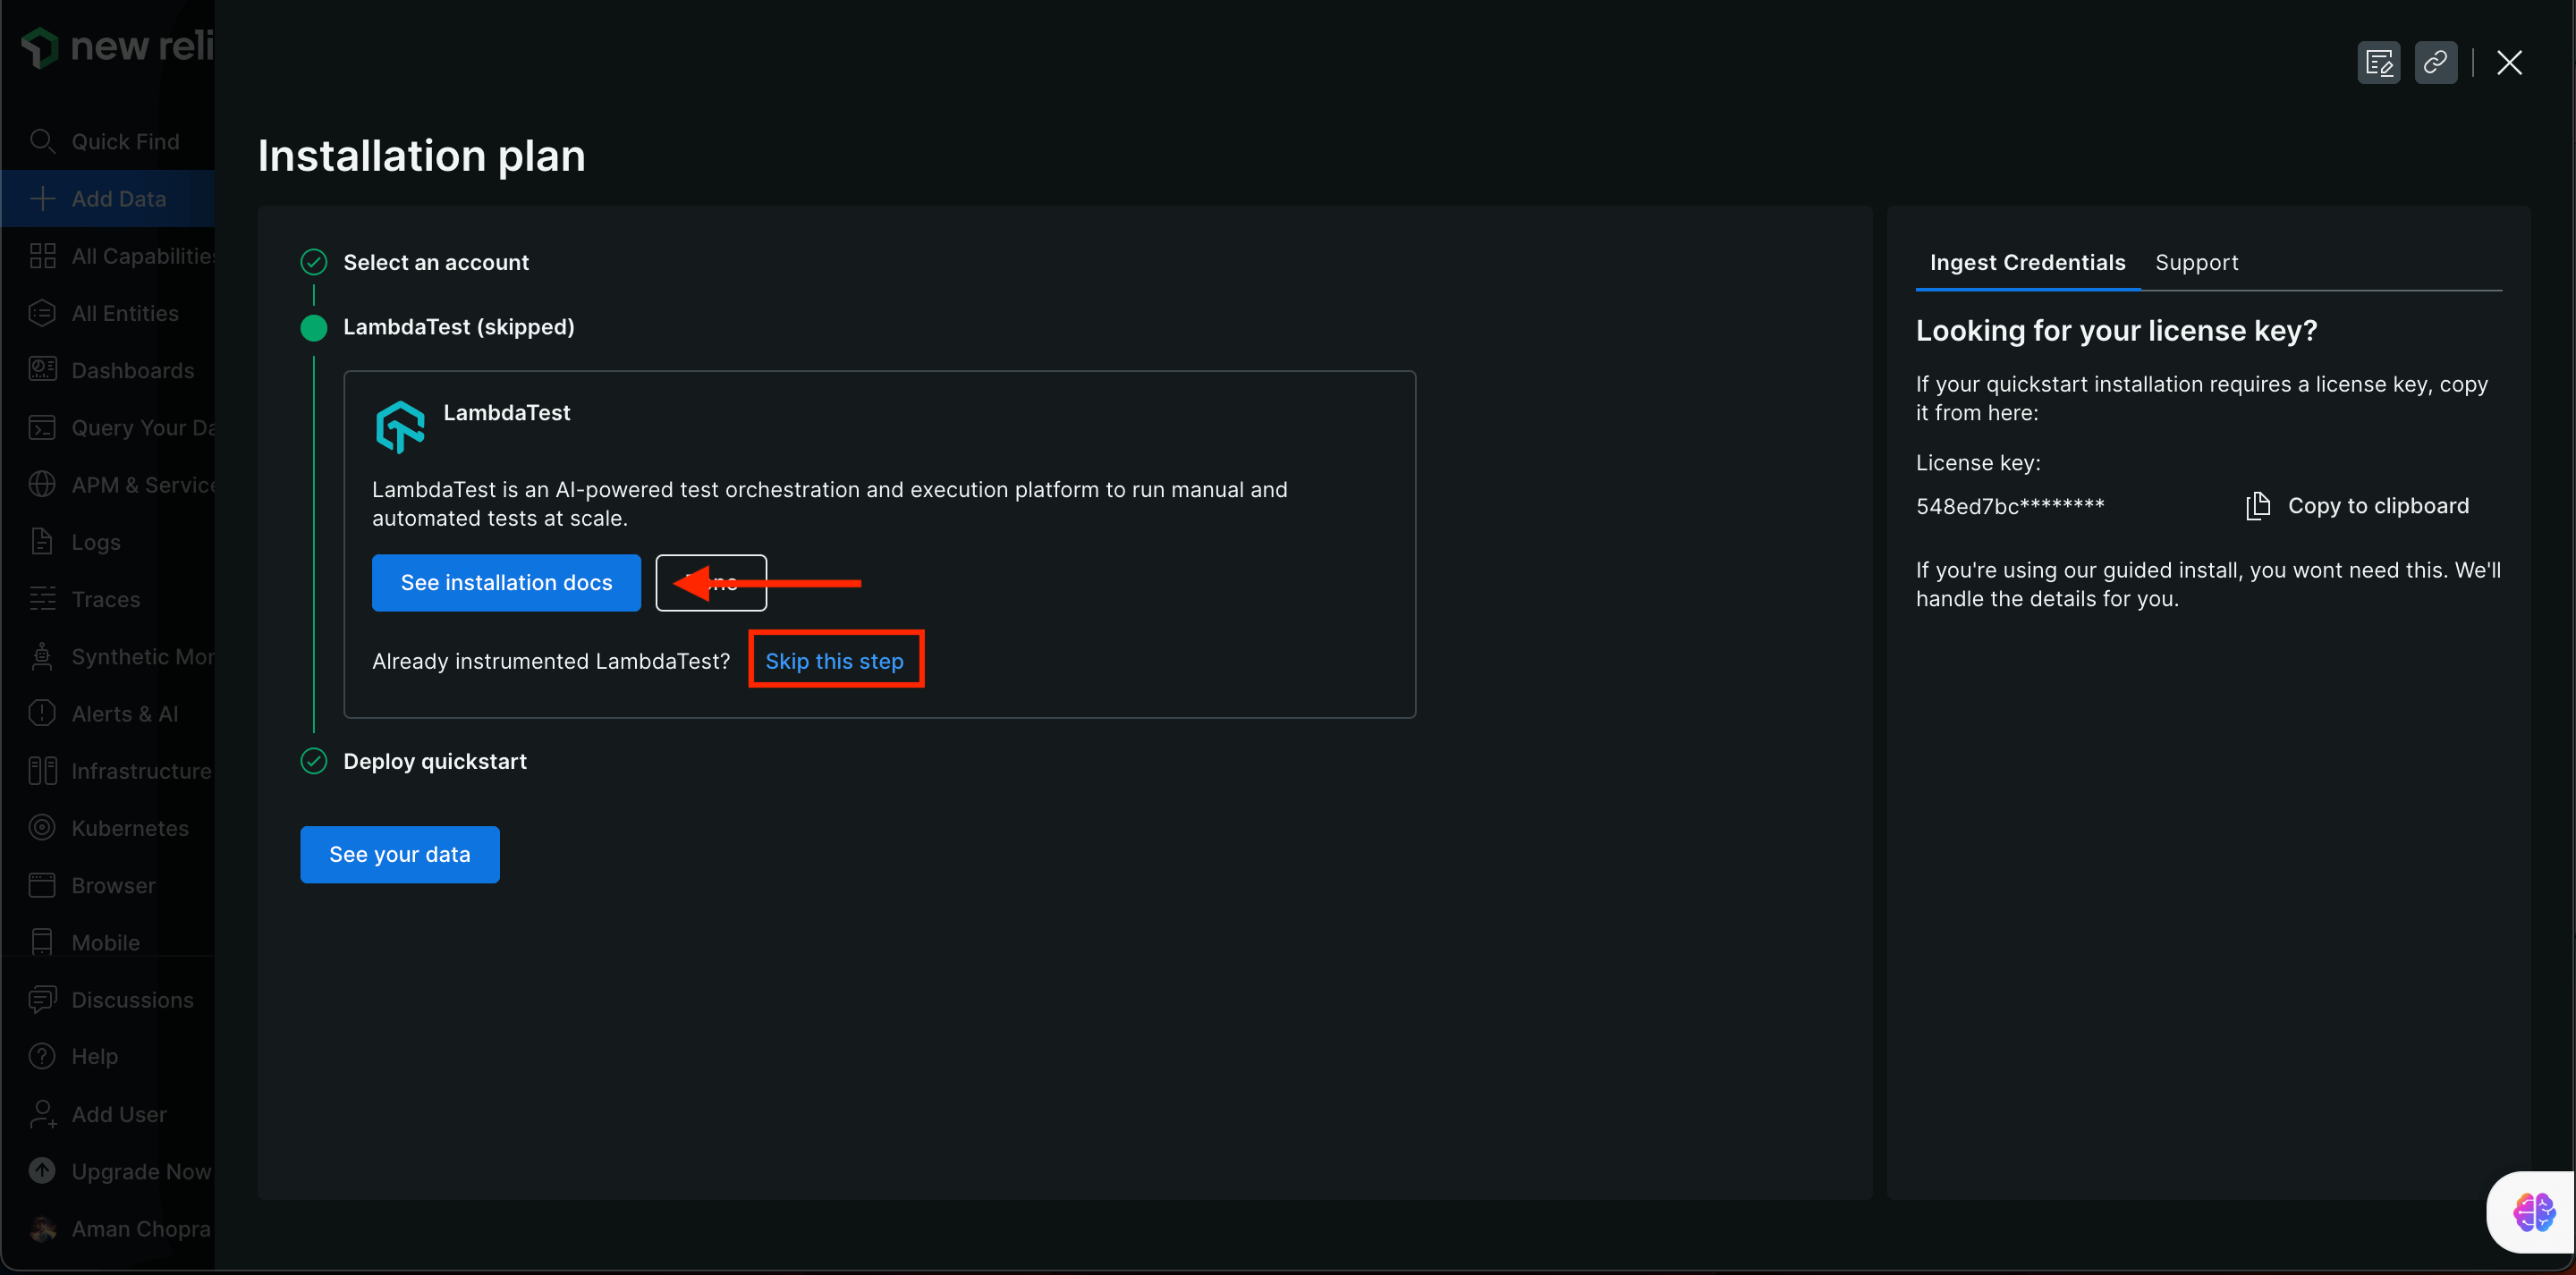Navigate to Traces section
This screenshot has height=1275, width=2576.
(106, 598)
